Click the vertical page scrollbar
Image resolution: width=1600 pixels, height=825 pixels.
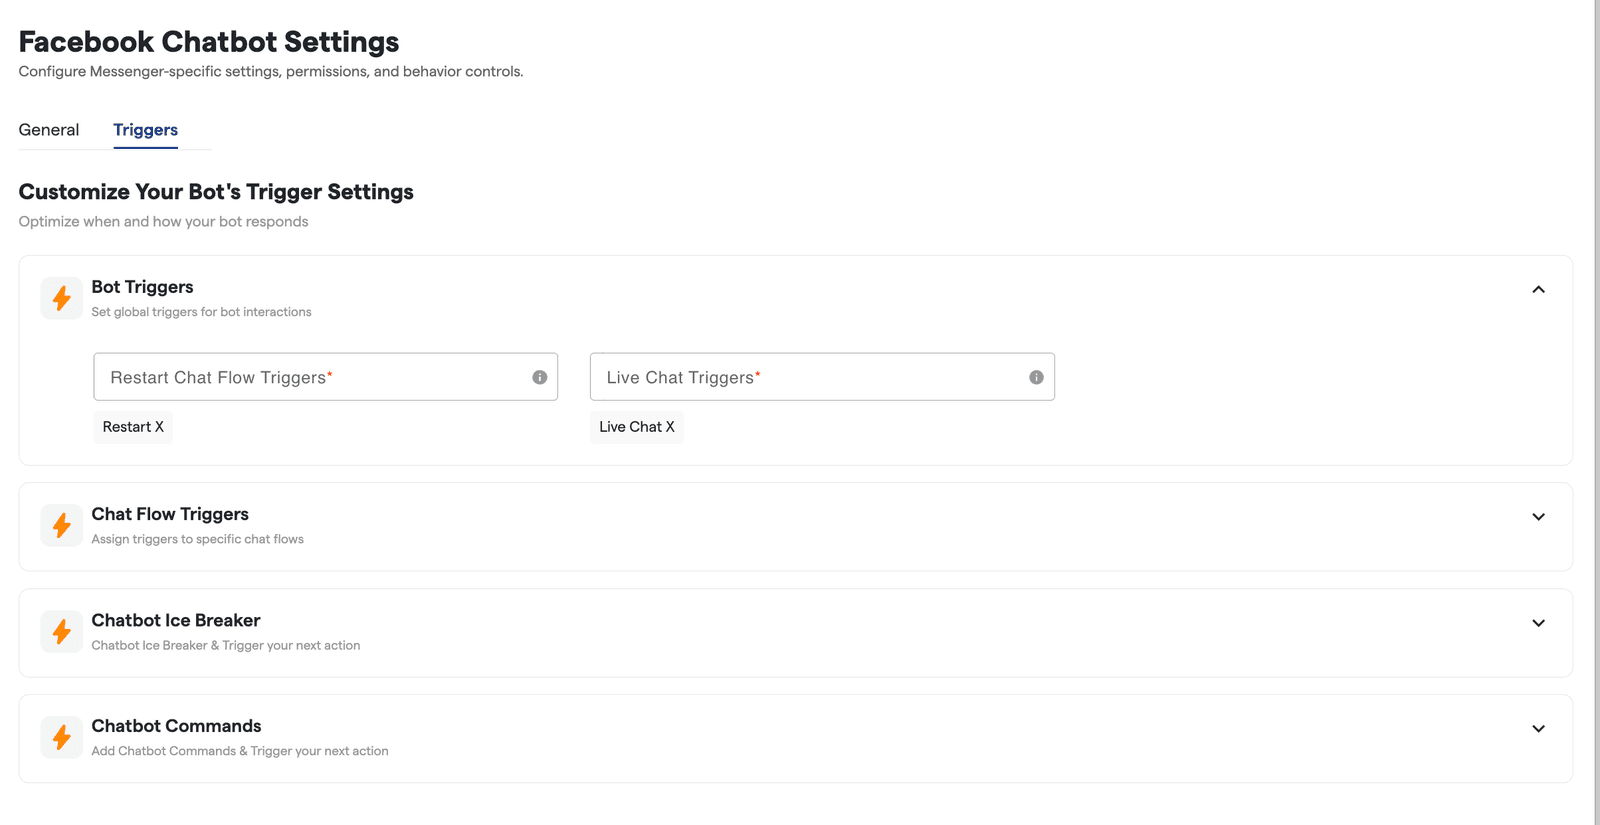[1597, 412]
